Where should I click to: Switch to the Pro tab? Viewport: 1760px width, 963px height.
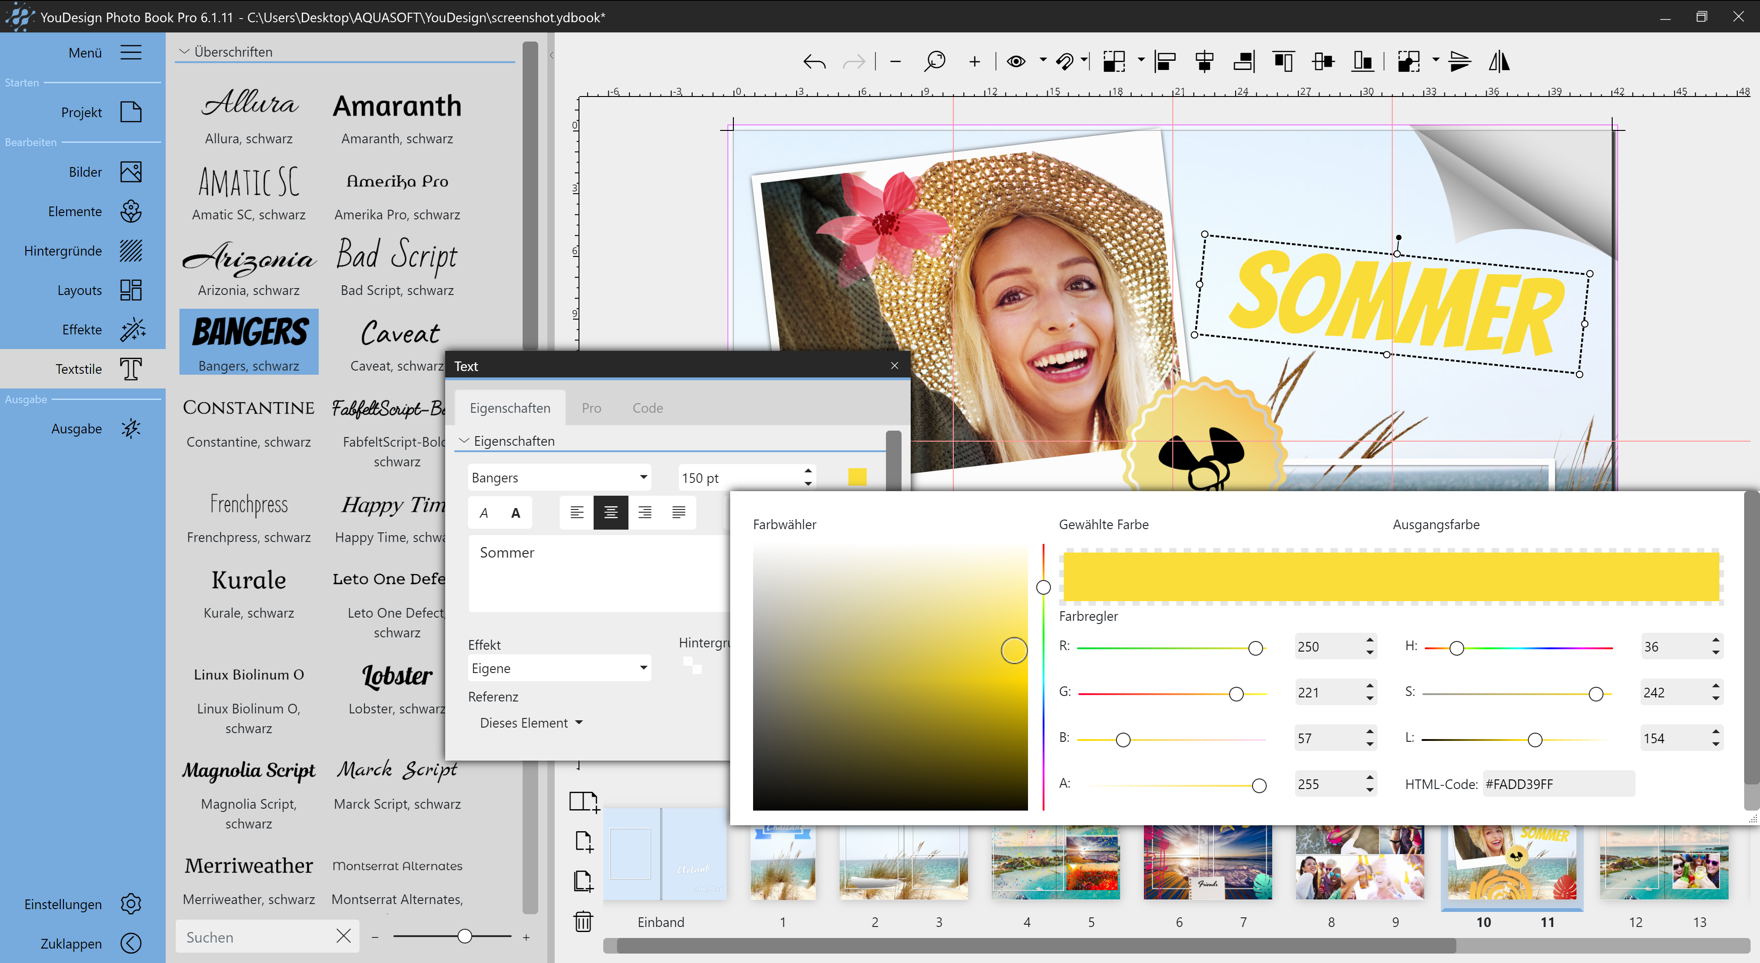591,408
